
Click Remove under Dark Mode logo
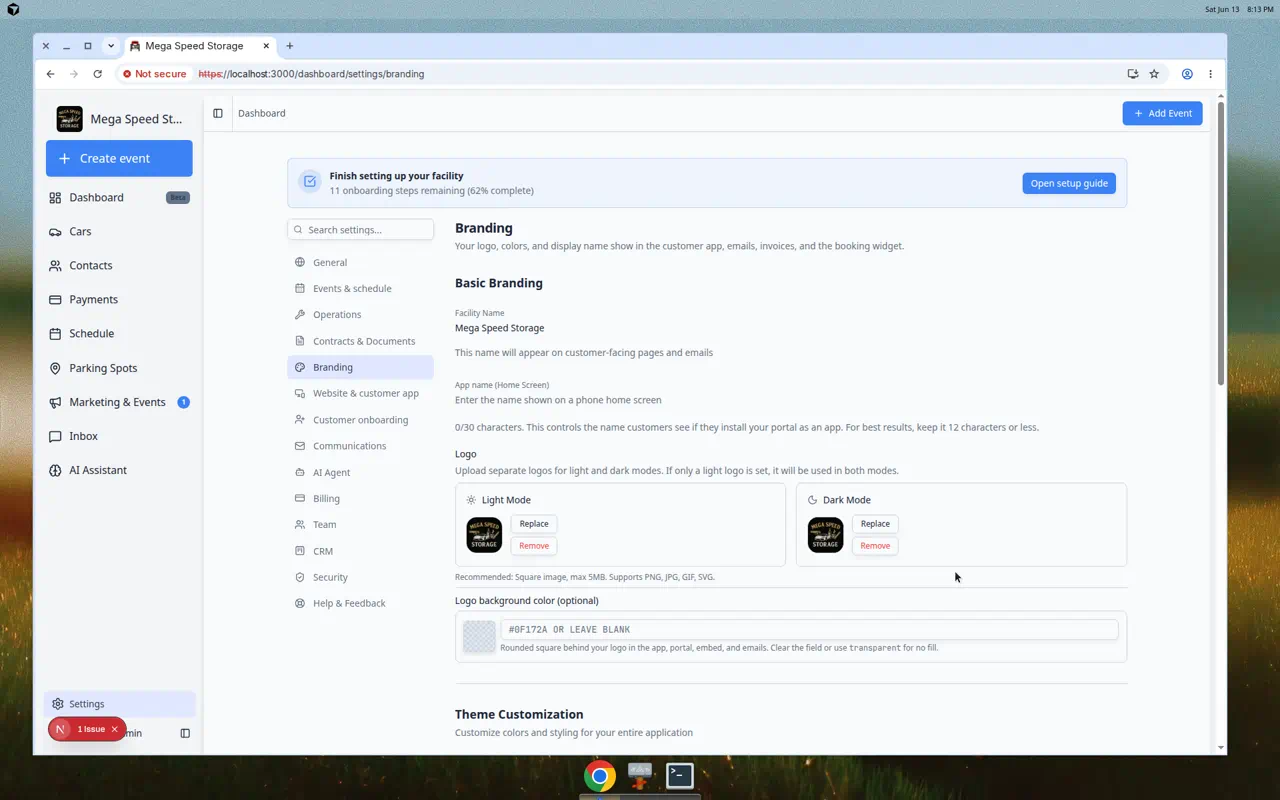pos(875,546)
